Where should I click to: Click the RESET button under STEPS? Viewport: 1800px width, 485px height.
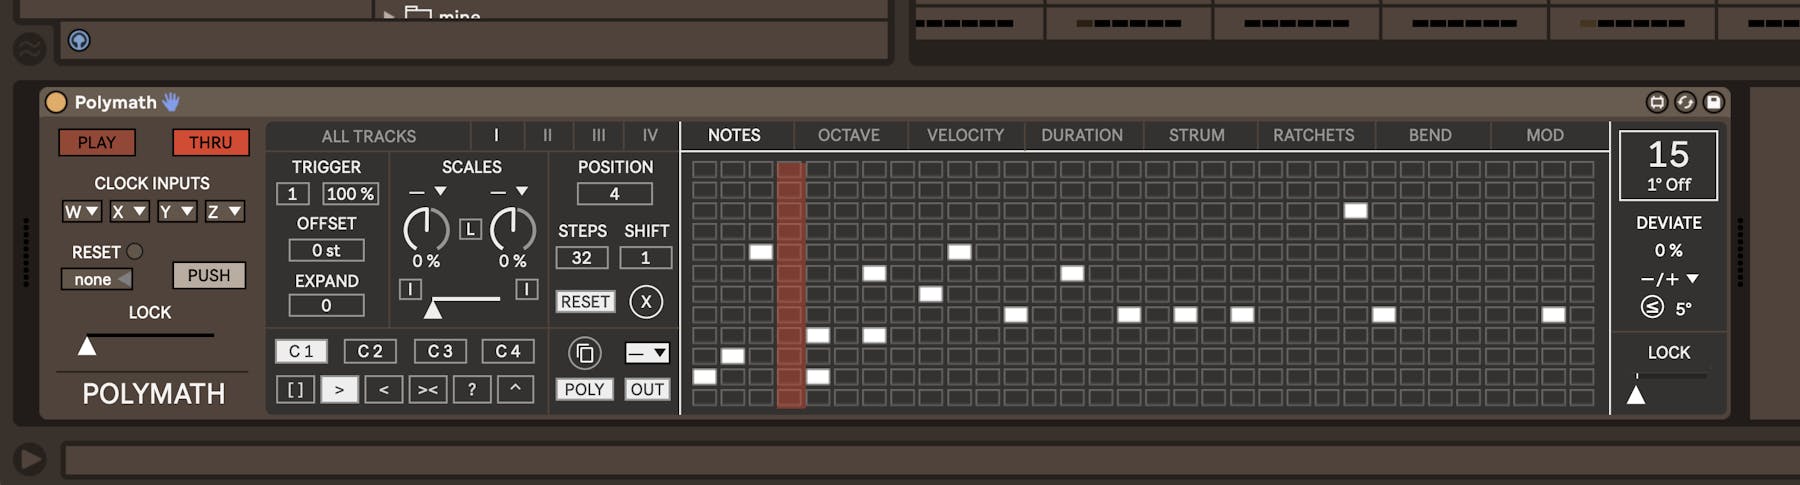pyautogui.click(x=585, y=301)
